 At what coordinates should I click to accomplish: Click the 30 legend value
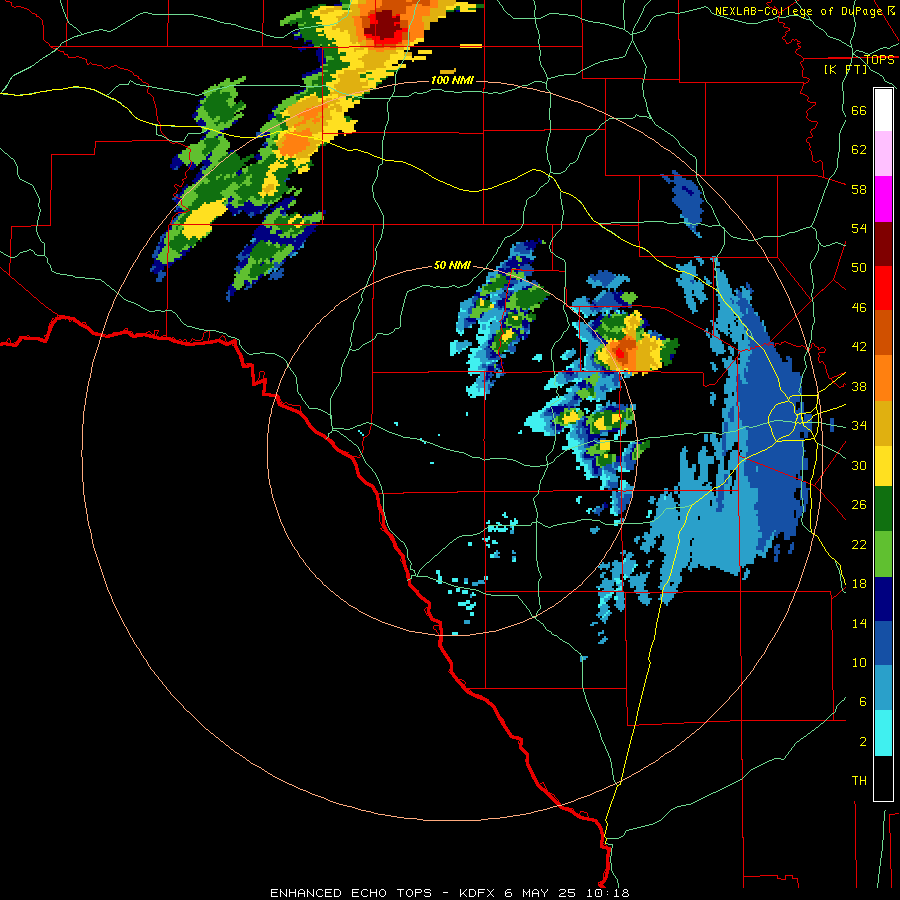click(x=859, y=465)
